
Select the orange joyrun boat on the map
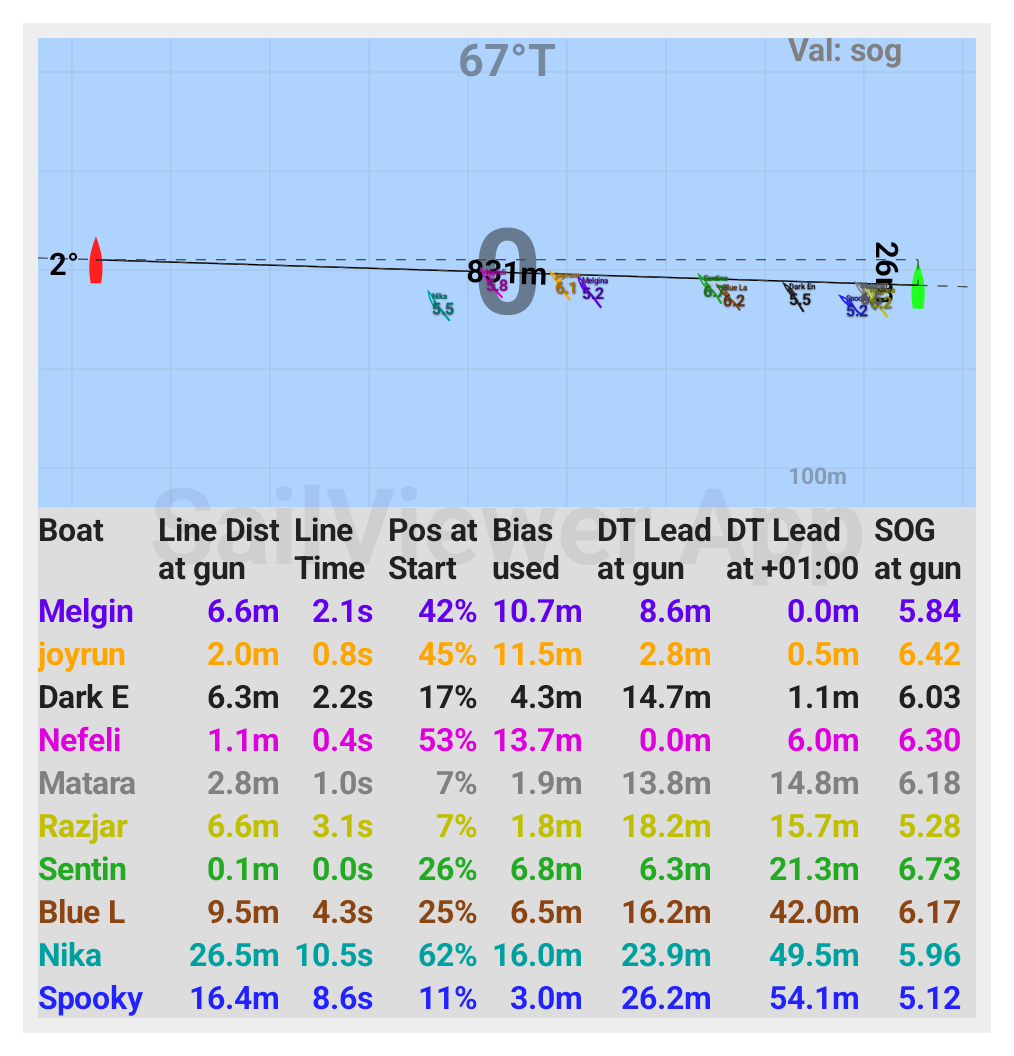[x=565, y=285]
